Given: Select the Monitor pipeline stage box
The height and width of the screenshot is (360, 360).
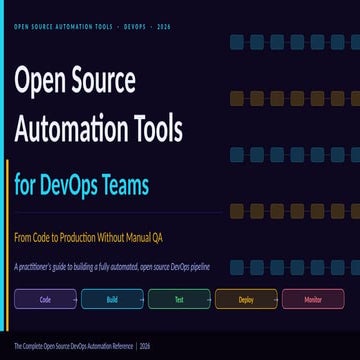Looking at the screenshot, I should (313, 299).
